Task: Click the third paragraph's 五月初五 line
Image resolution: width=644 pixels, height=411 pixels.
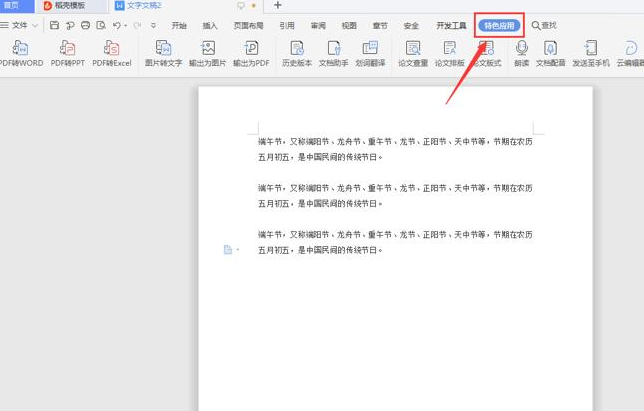Action: click(320, 250)
